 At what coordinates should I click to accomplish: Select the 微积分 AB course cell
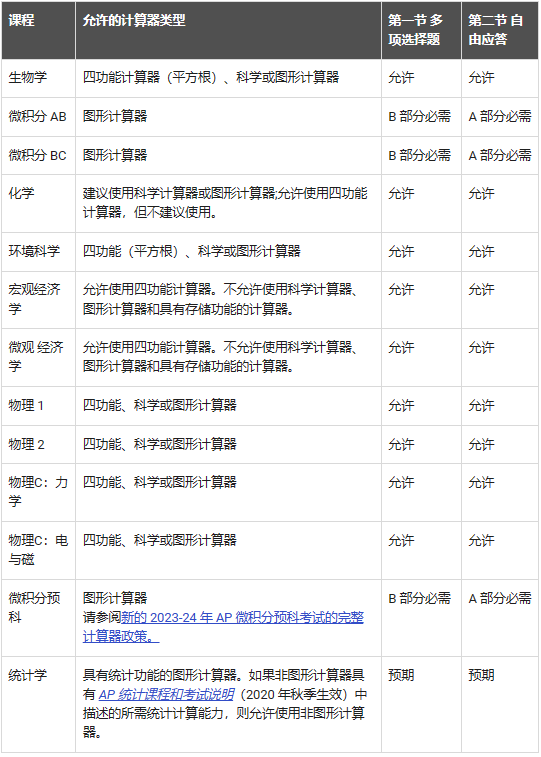click(38, 117)
